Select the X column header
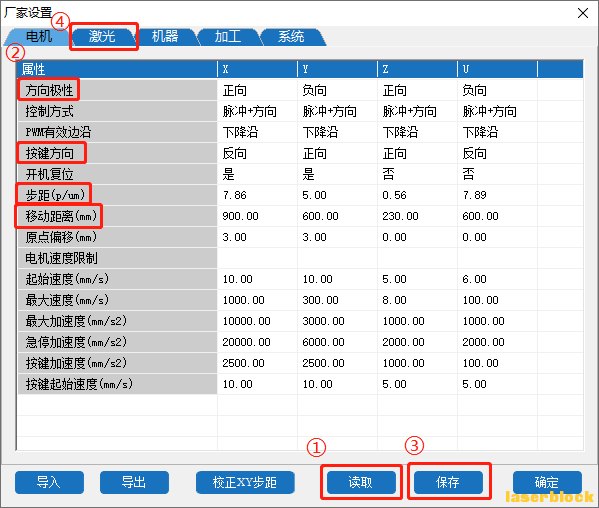Viewport: 599px width, 508px height. (x=257, y=69)
